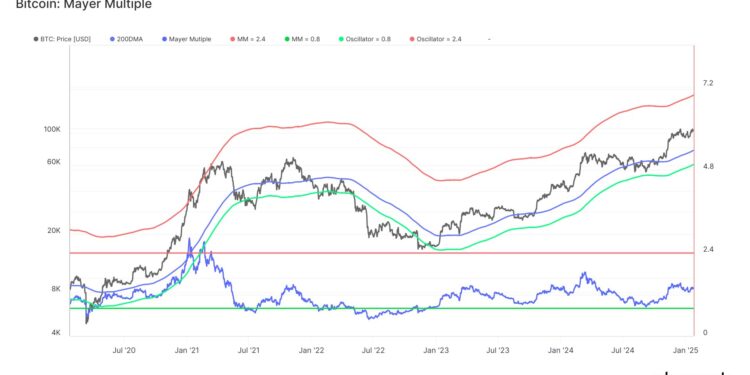Click the 60K price axis label
The width and height of the screenshot is (750, 375).
53,162
